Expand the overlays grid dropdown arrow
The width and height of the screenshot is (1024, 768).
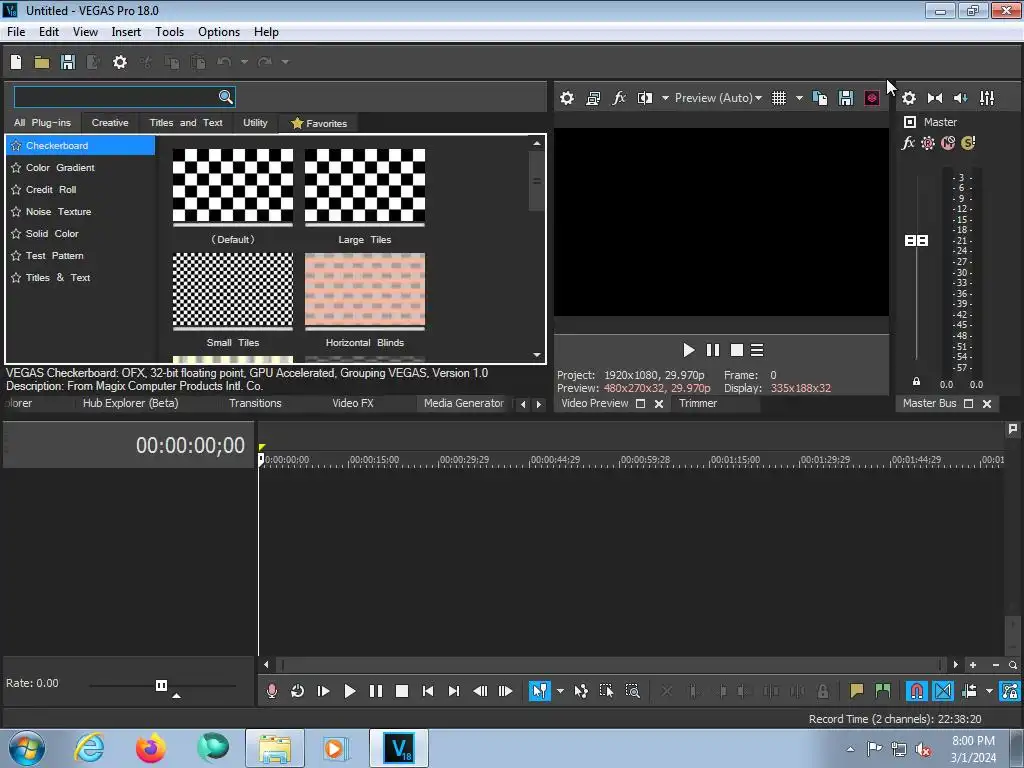tap(799, 98)
